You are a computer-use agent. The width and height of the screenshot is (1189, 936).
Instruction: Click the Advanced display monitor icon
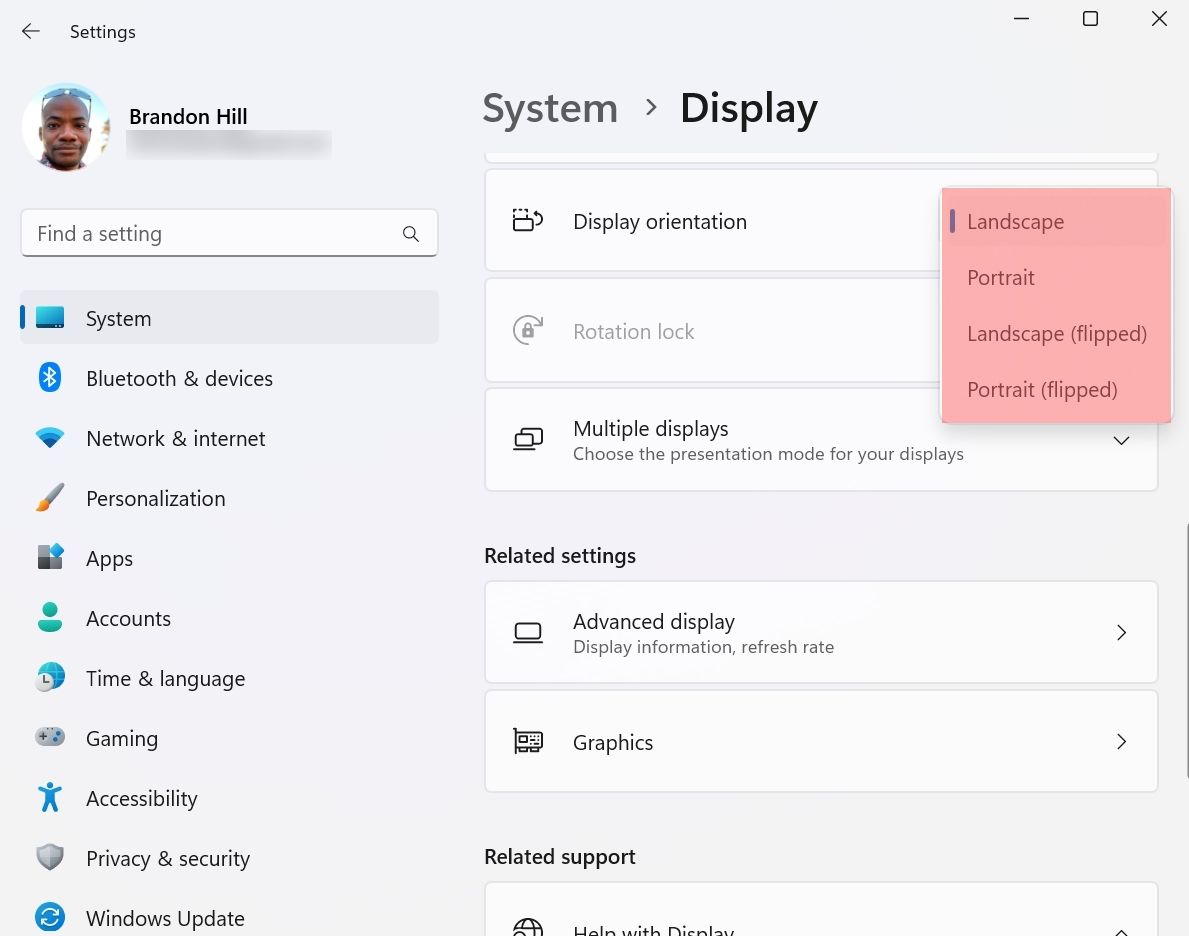(528, 632)
